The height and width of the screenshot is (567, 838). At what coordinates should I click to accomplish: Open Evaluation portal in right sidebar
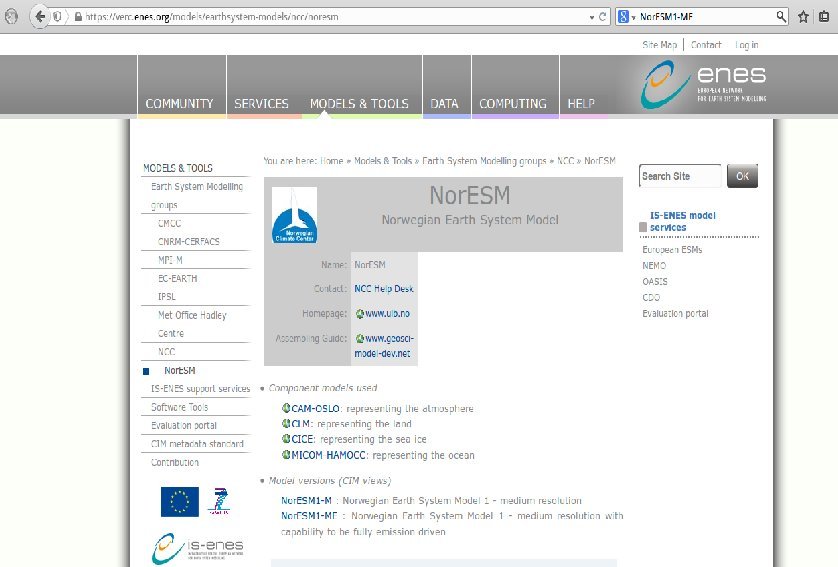coord(675,314)
